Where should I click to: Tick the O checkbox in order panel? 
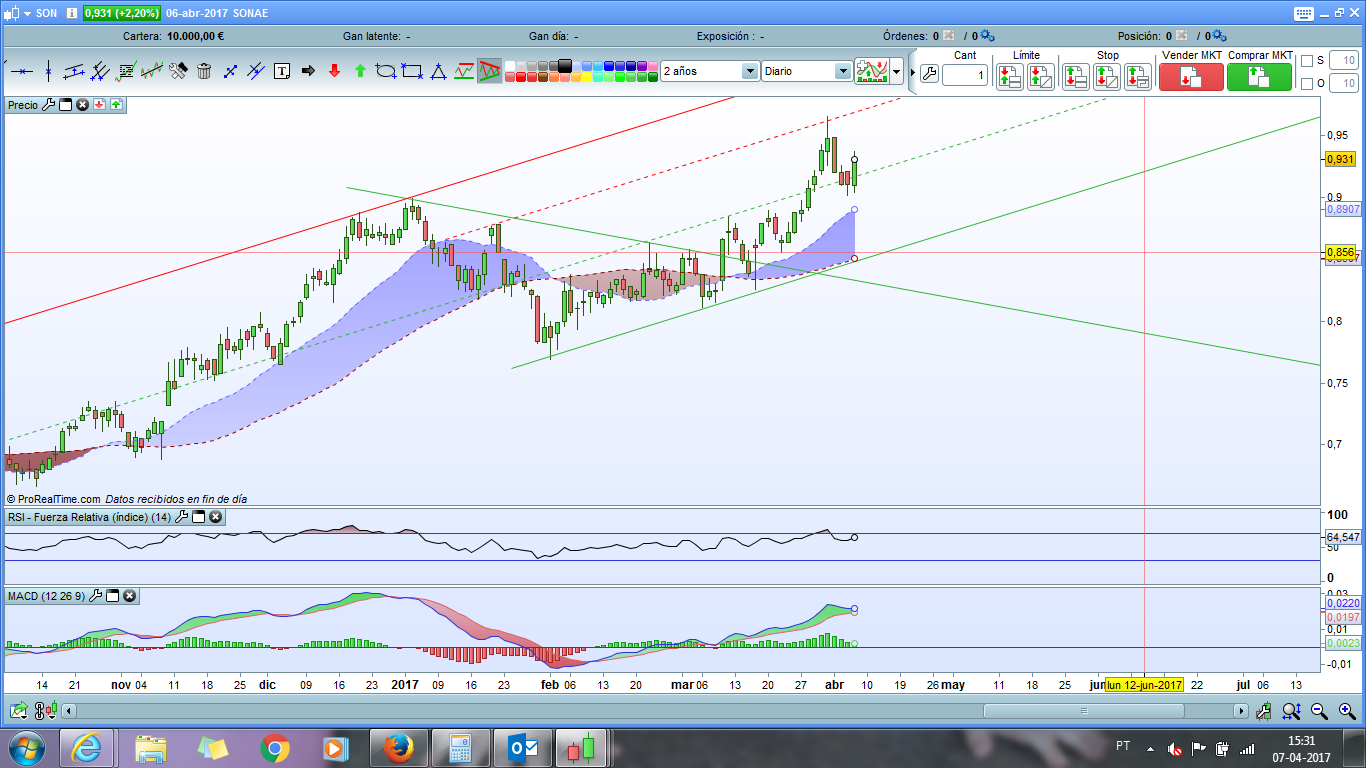(1307, 83)
